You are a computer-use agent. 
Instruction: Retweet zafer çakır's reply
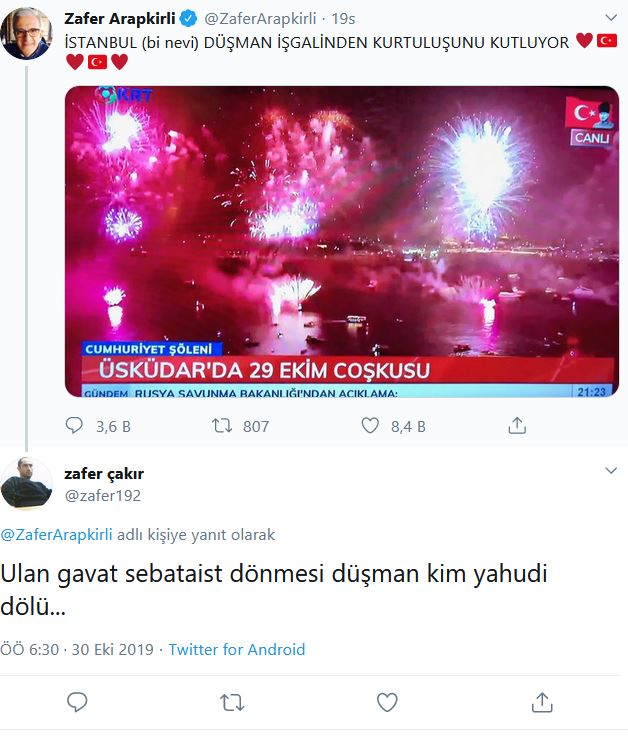pos(232,703)
